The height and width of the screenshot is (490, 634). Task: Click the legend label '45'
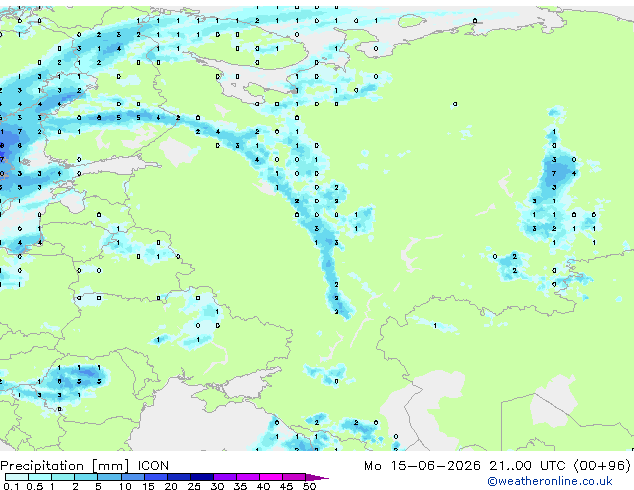[286, 486]
